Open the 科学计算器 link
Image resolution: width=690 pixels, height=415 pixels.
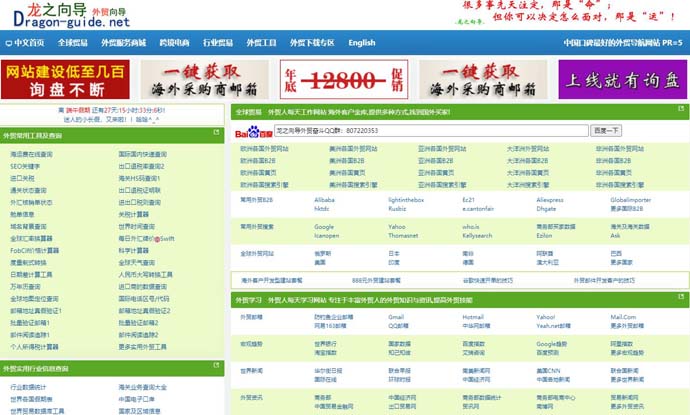click(x=133, y=250)
